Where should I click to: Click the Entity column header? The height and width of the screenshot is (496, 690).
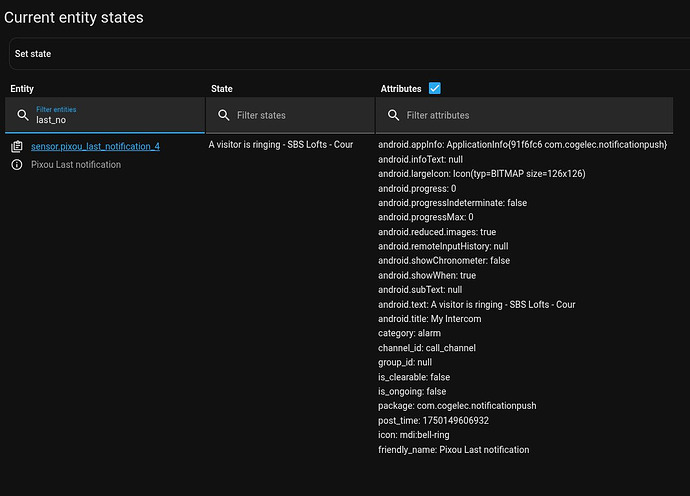22,89
